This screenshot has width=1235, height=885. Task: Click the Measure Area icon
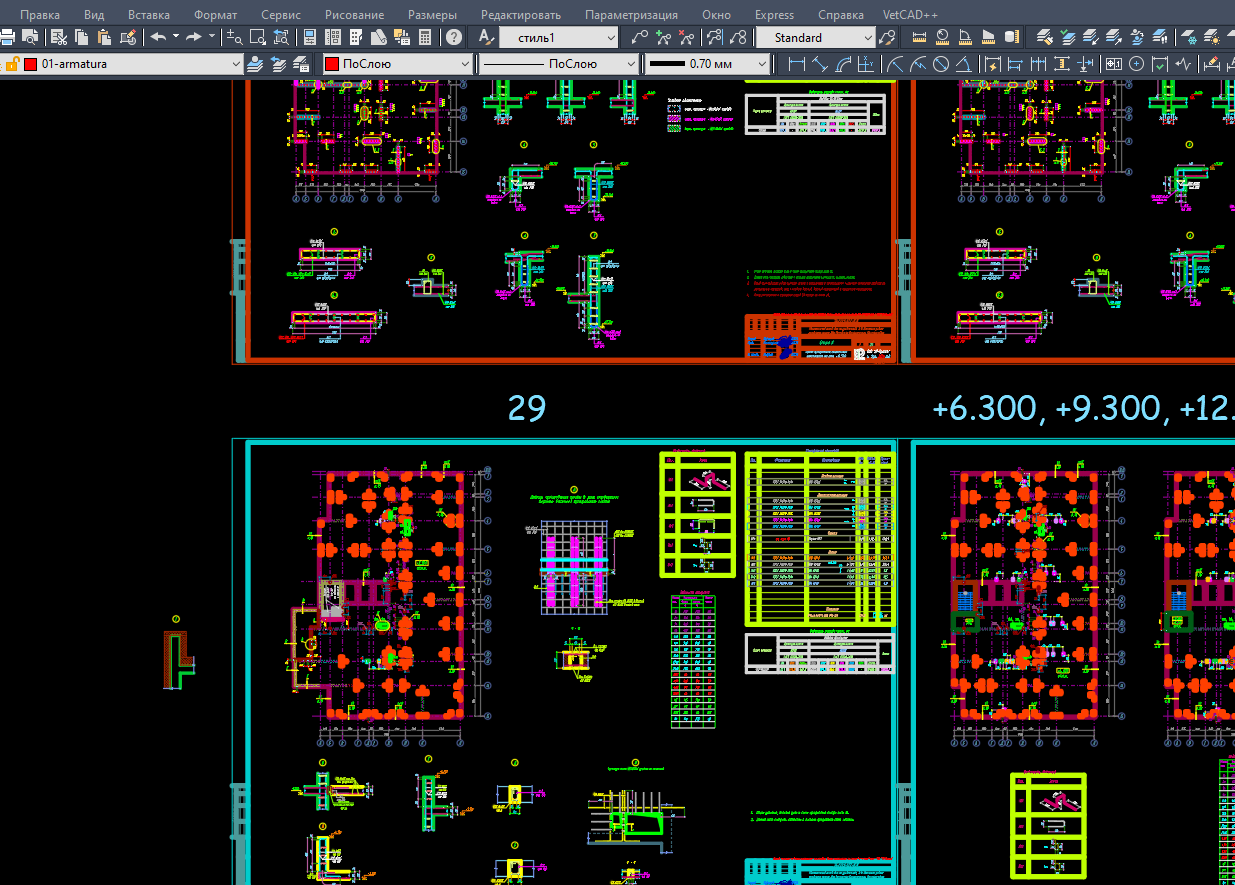pyautogui.click(x=989, y=37)
